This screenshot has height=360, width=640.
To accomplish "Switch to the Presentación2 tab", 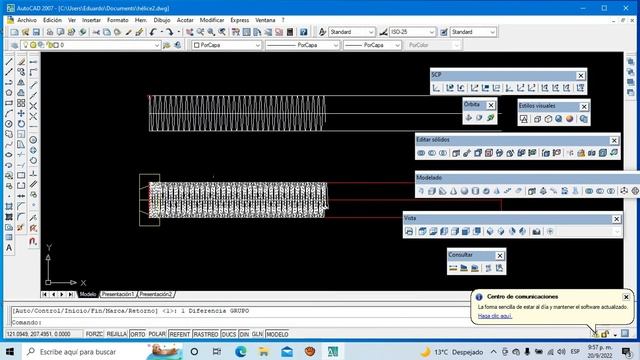I will coord(156,294).
